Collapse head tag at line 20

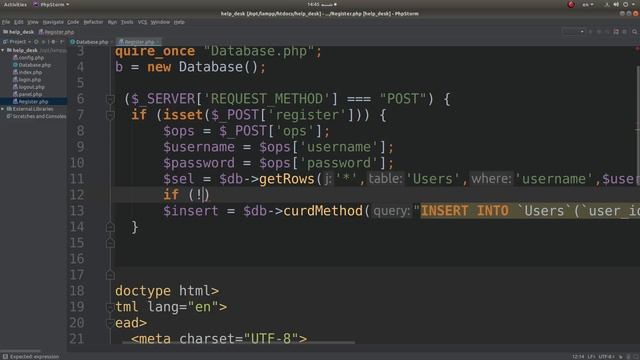pyautogui.click(x=110, y=323)
